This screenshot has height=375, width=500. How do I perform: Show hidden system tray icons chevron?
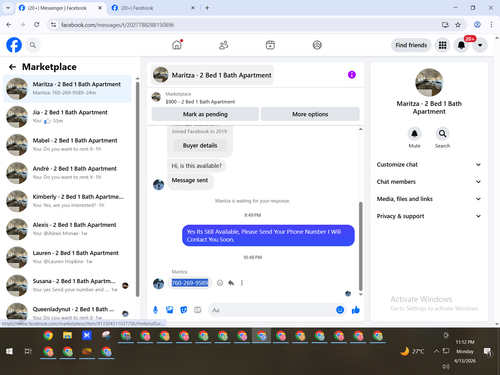pyautogui.click(x=436, y=351)
